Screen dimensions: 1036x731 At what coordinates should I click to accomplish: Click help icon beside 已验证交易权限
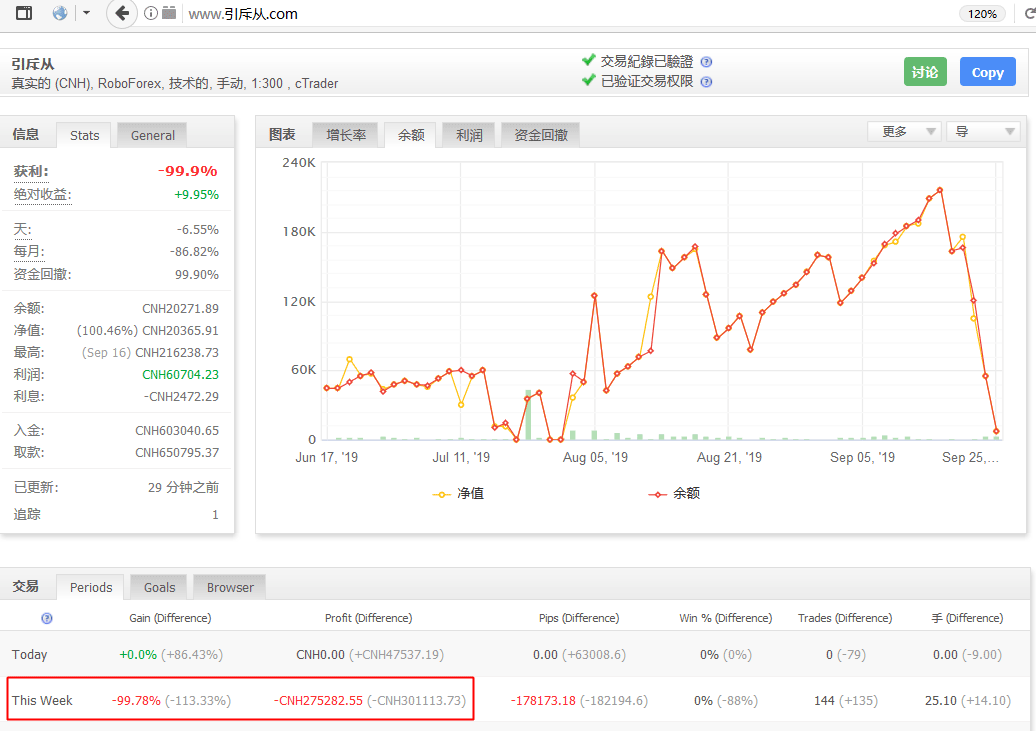[x=706, y=82]
